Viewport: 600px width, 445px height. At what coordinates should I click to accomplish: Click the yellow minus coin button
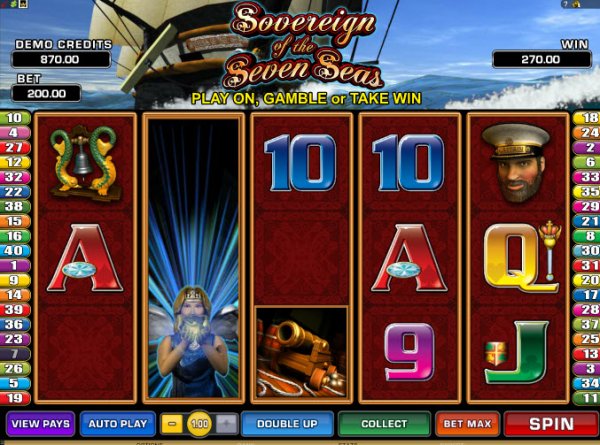pyautogui.click(x=172, y=424)
